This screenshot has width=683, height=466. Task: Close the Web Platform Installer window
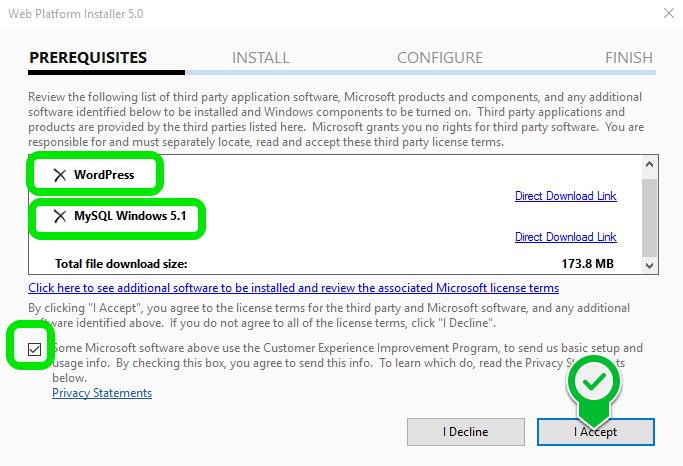tap(669, 13)
